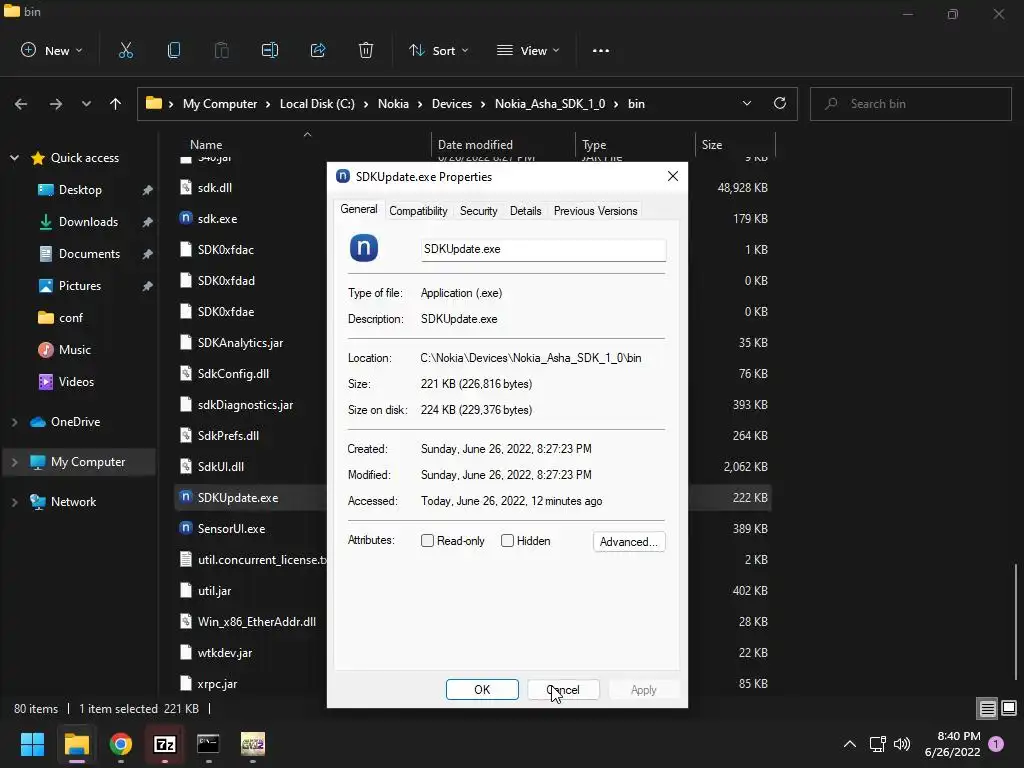Close the SDKUpdate.exe Properties dialog

673,176
